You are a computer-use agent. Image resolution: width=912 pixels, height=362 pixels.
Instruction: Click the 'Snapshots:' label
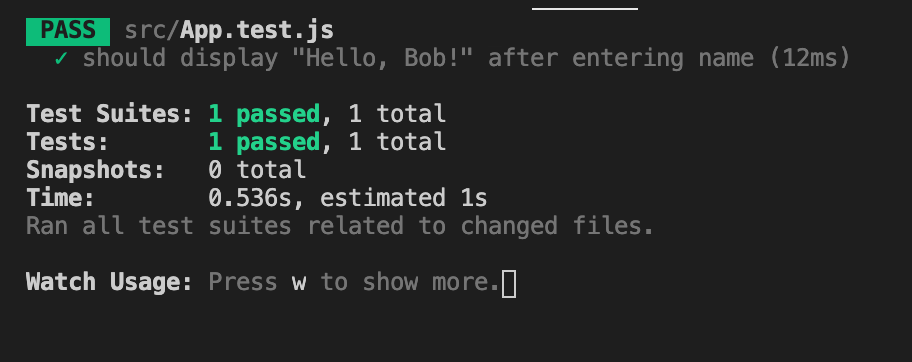pos(95,170)
